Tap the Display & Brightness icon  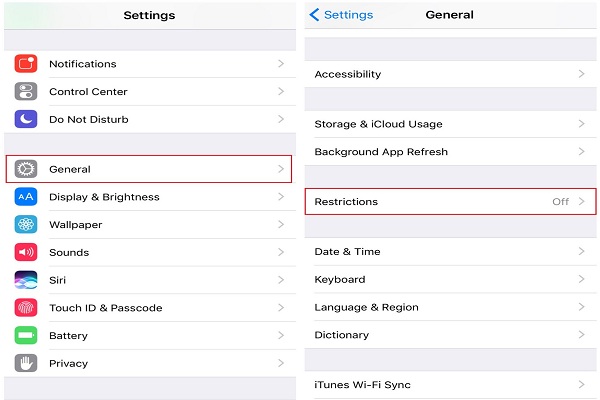coord(26,197)
